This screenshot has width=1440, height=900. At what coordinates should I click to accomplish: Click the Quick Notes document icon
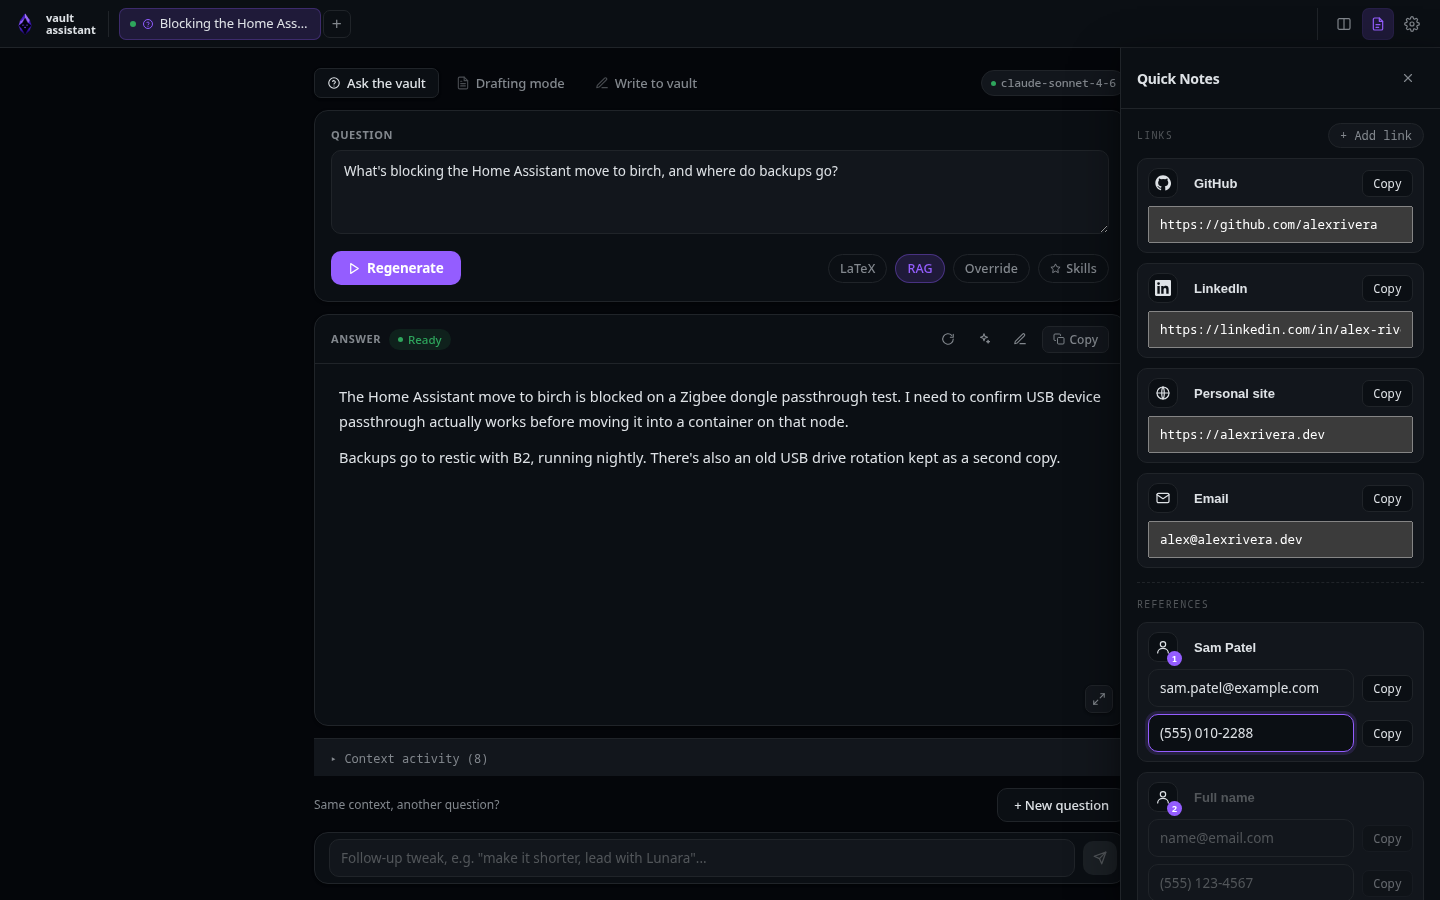(1378, 24)
